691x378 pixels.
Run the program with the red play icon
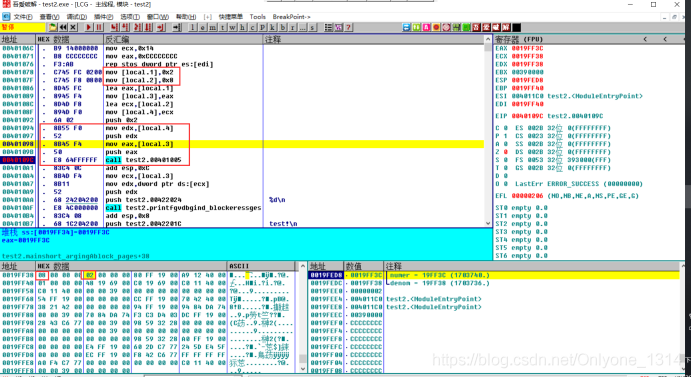tap(89, 27)
